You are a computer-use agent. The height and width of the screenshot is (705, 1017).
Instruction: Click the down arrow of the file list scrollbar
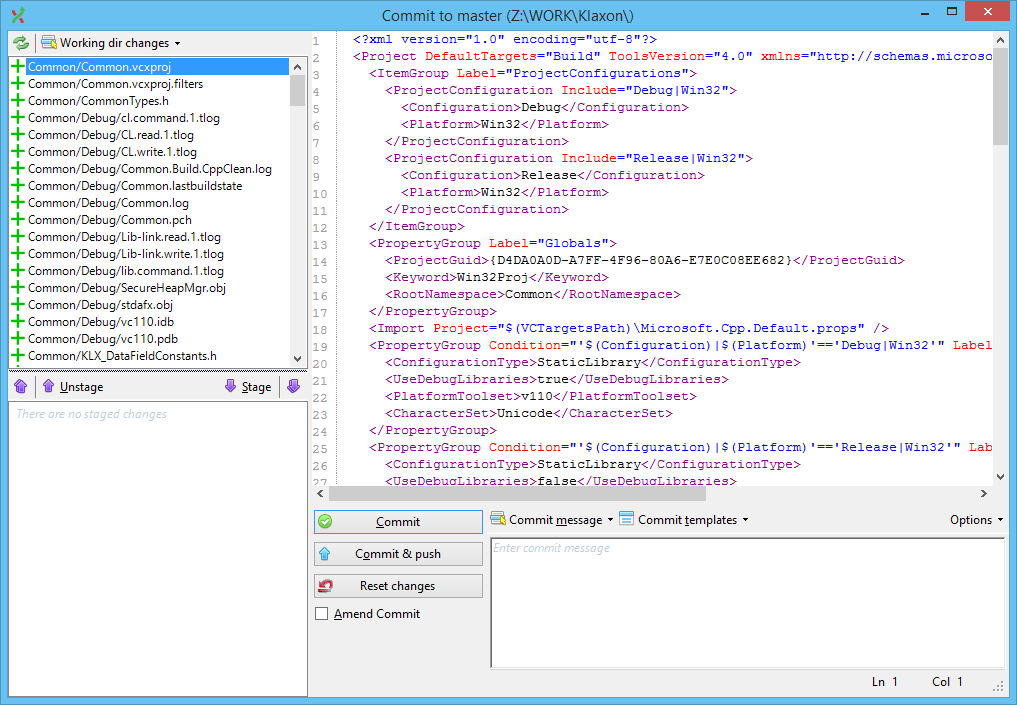pos(298,359)
